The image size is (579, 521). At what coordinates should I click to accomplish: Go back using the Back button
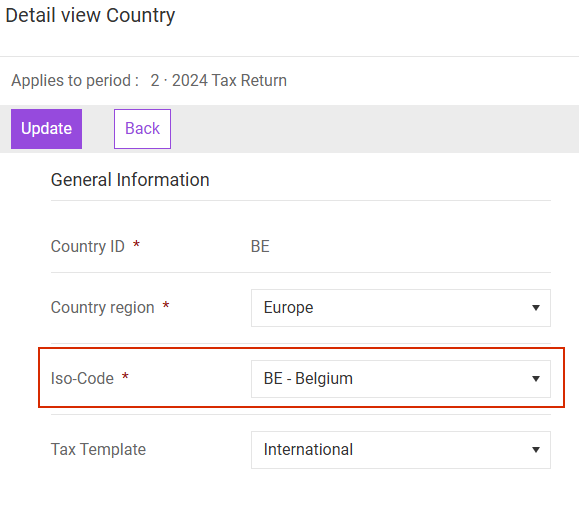[143, 129]
